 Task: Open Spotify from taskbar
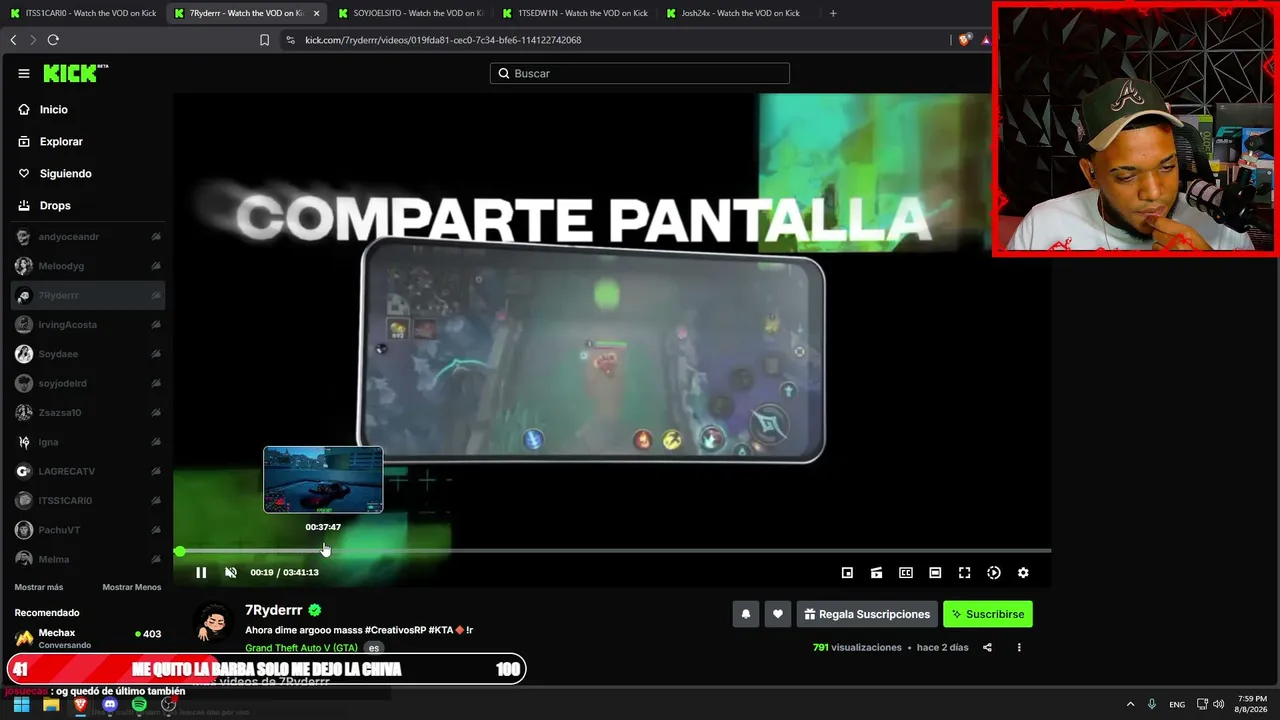click(x=139, y=704)
